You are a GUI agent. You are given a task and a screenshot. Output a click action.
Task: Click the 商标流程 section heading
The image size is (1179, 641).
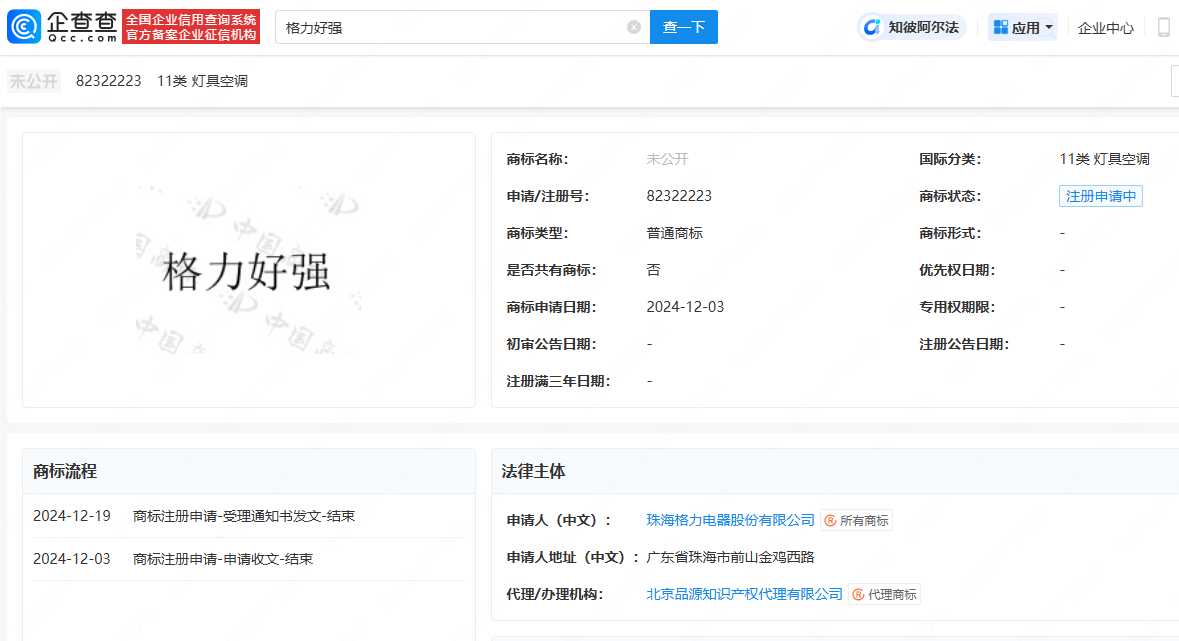pos(65,472)
